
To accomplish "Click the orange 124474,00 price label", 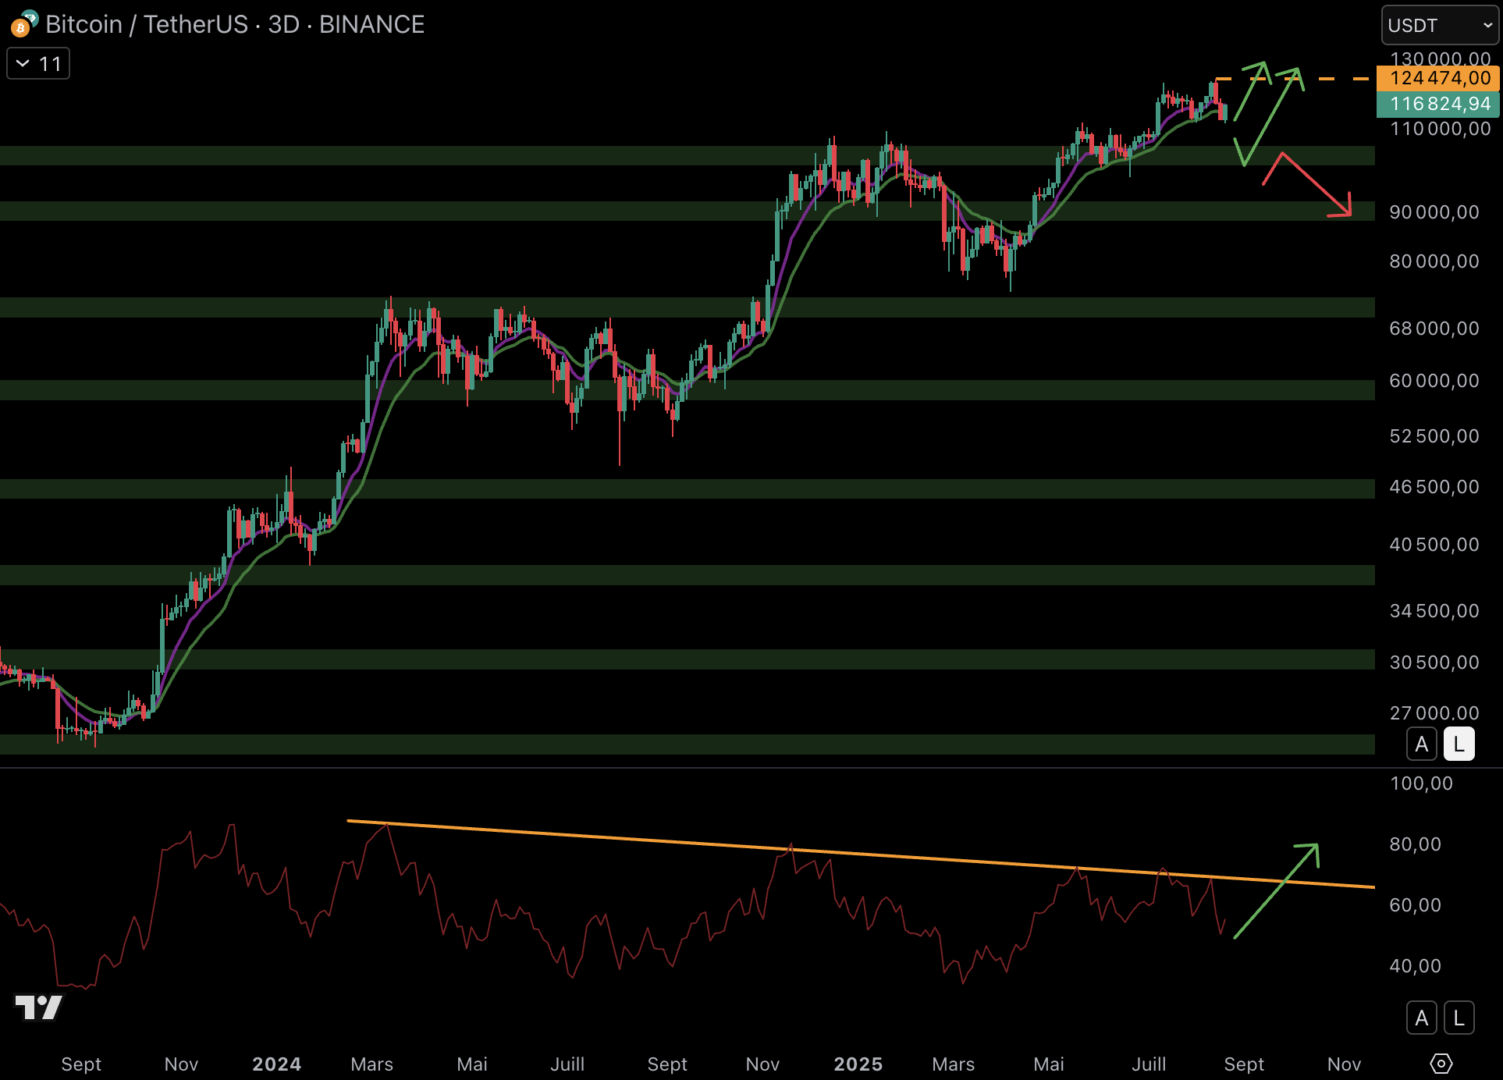I will [1438, 78].
